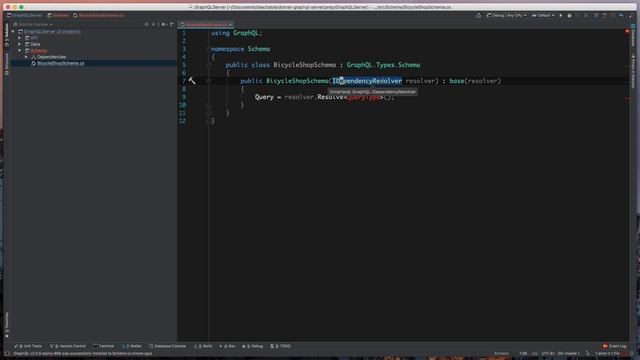Close the BicycleShopSchema.cs editor tab
This screenshot has height=360, width=640.
(230, 24)
